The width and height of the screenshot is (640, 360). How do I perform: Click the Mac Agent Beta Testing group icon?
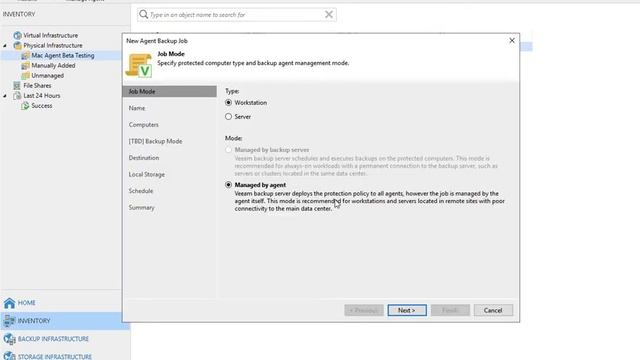tap(25, 56)
